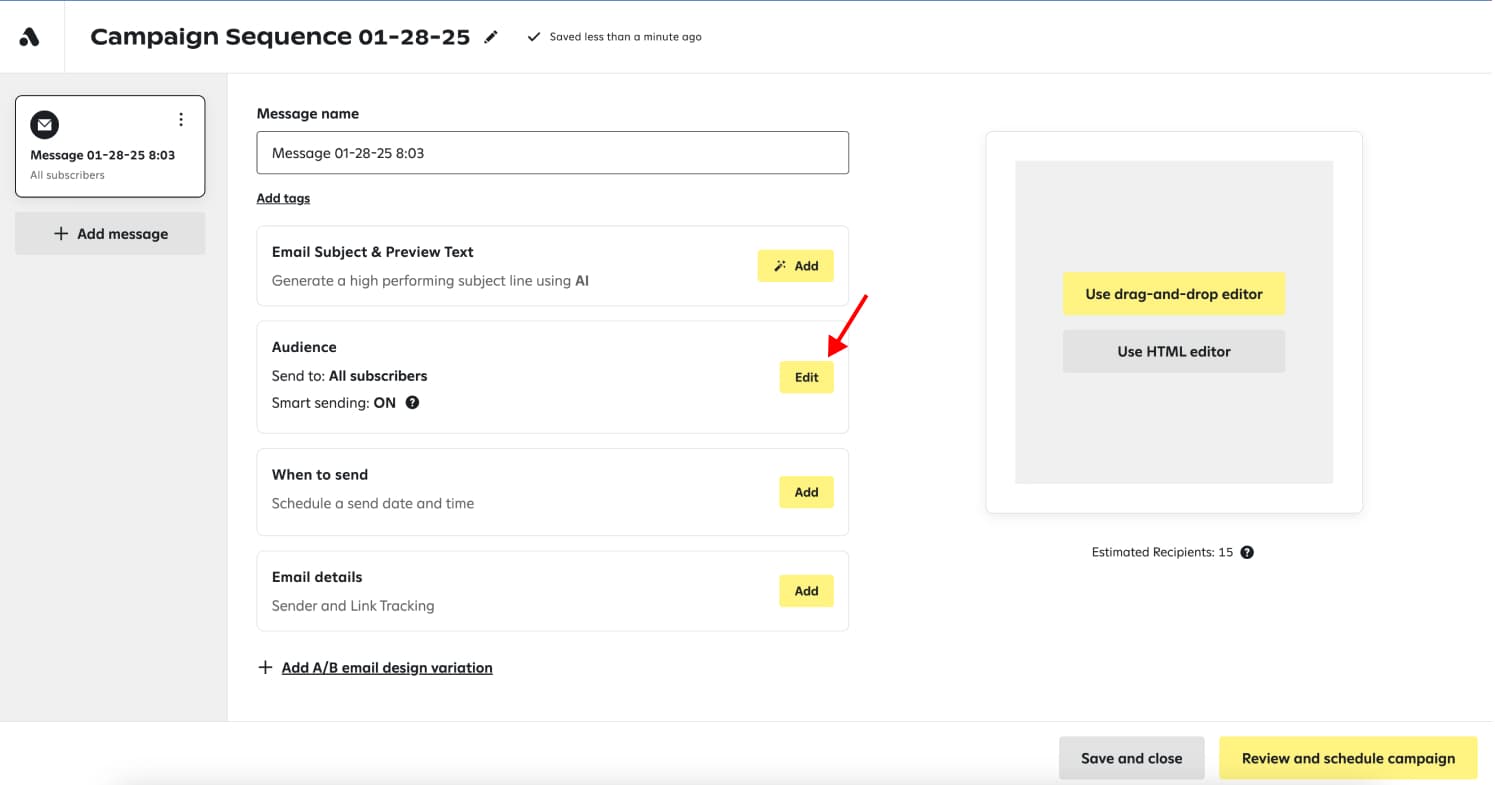
Task: Add a send date in When to send
Action: (x=806, y=492)
